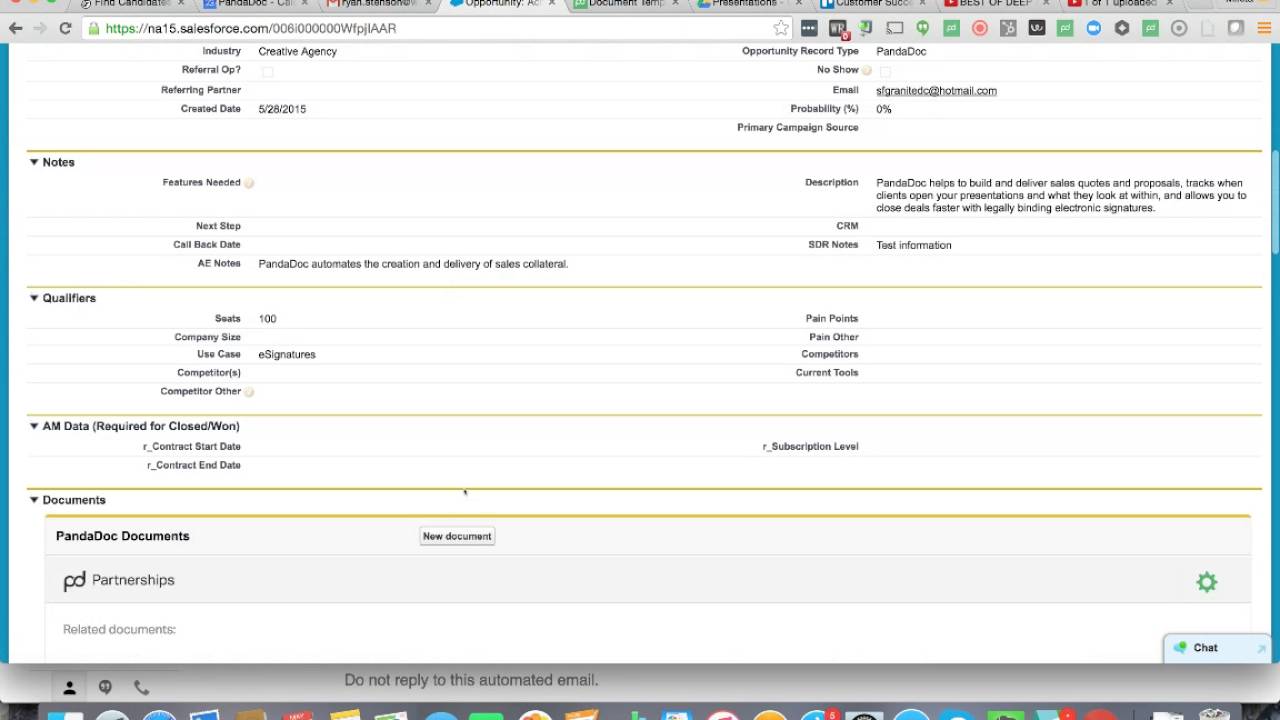Image resolution: width=1280 pixels, height=720 pixels.
Task: Switch to the PandaDoc - Cal tab
Action: point(252,4)
